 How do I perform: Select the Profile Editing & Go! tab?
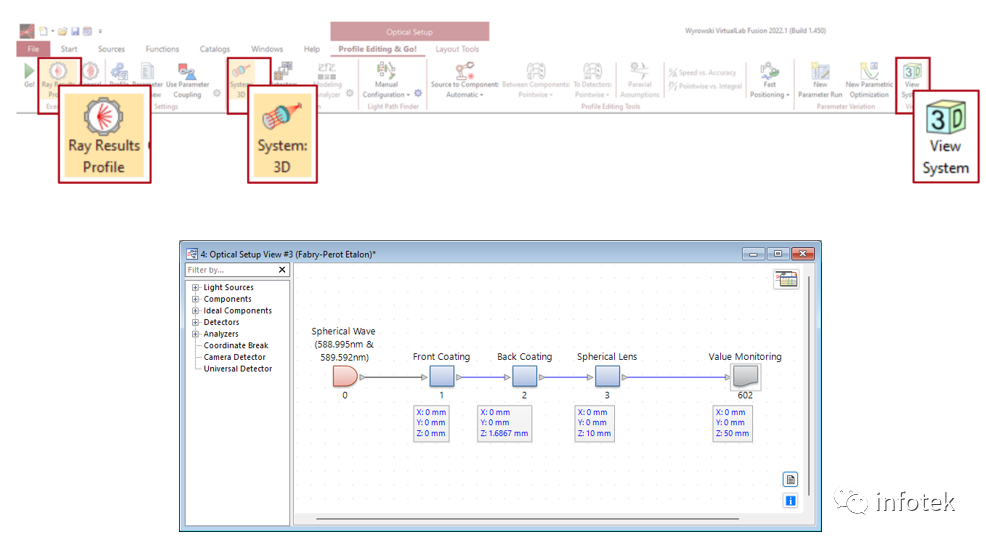377,49
